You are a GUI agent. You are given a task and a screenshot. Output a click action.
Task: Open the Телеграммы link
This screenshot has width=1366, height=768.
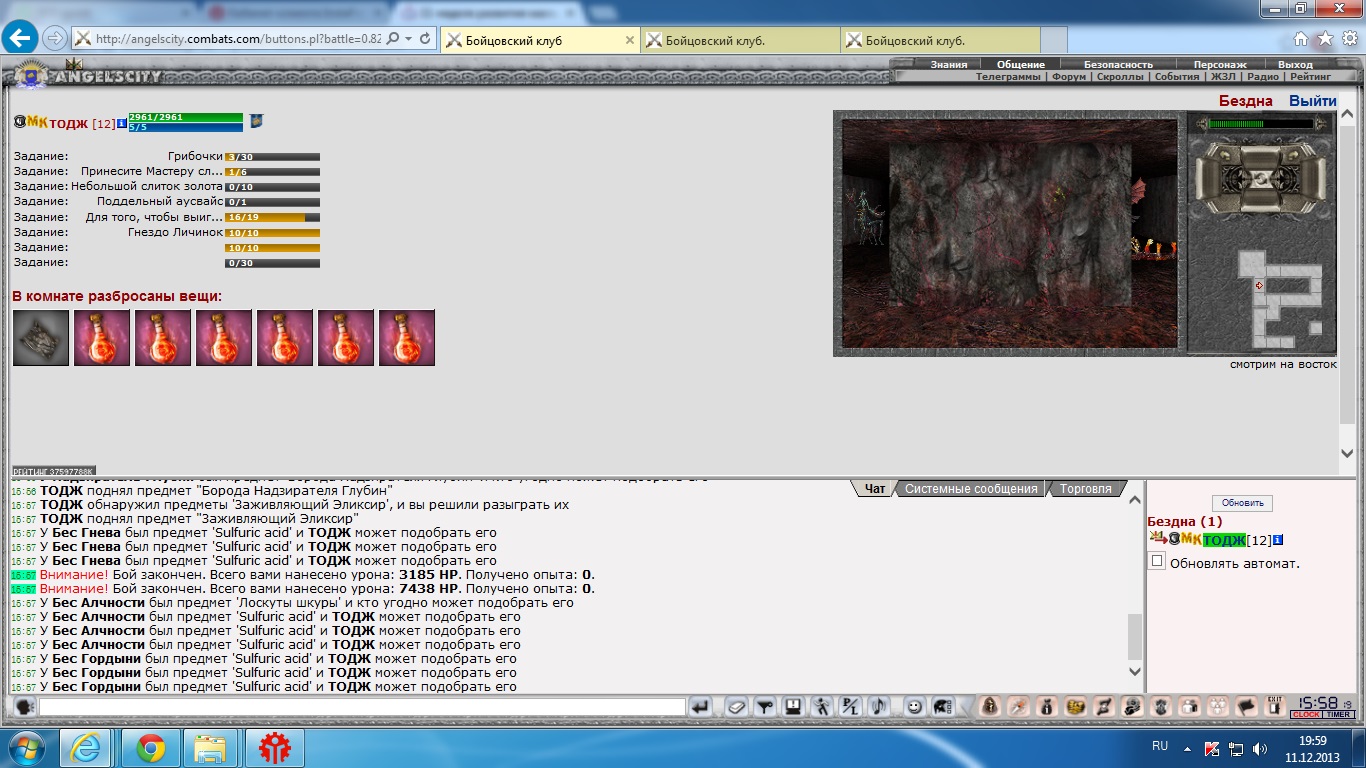(x=1009, y=76)
